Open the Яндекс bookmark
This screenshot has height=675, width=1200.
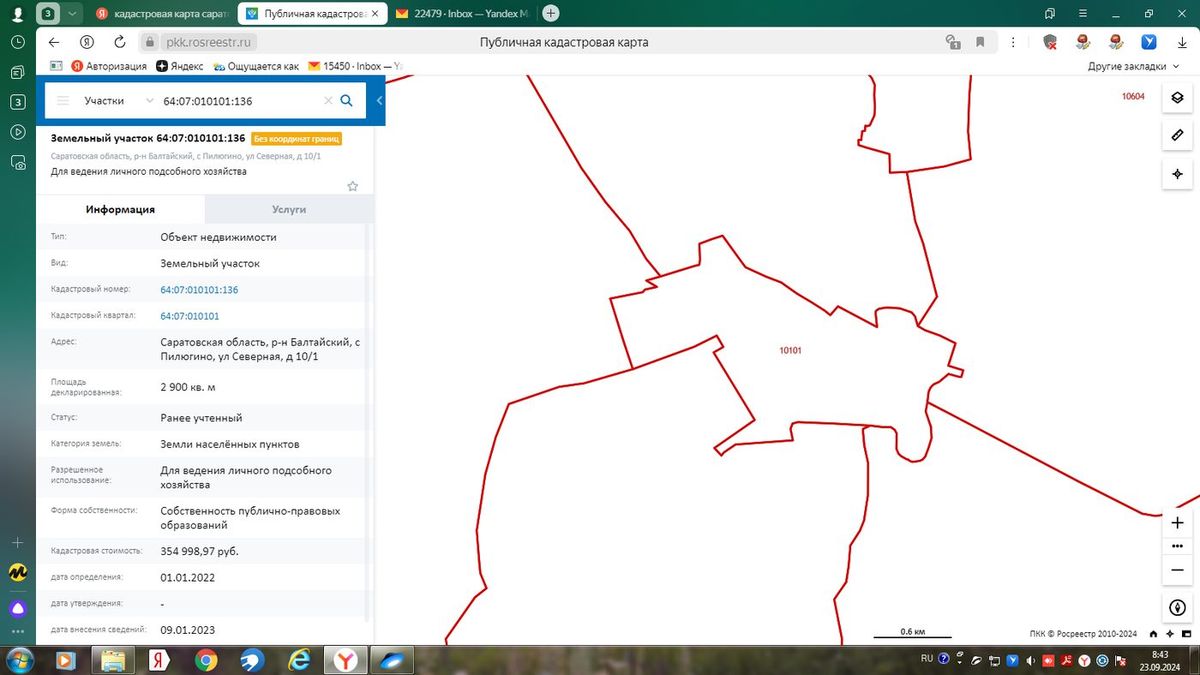(x=180, y=66)
